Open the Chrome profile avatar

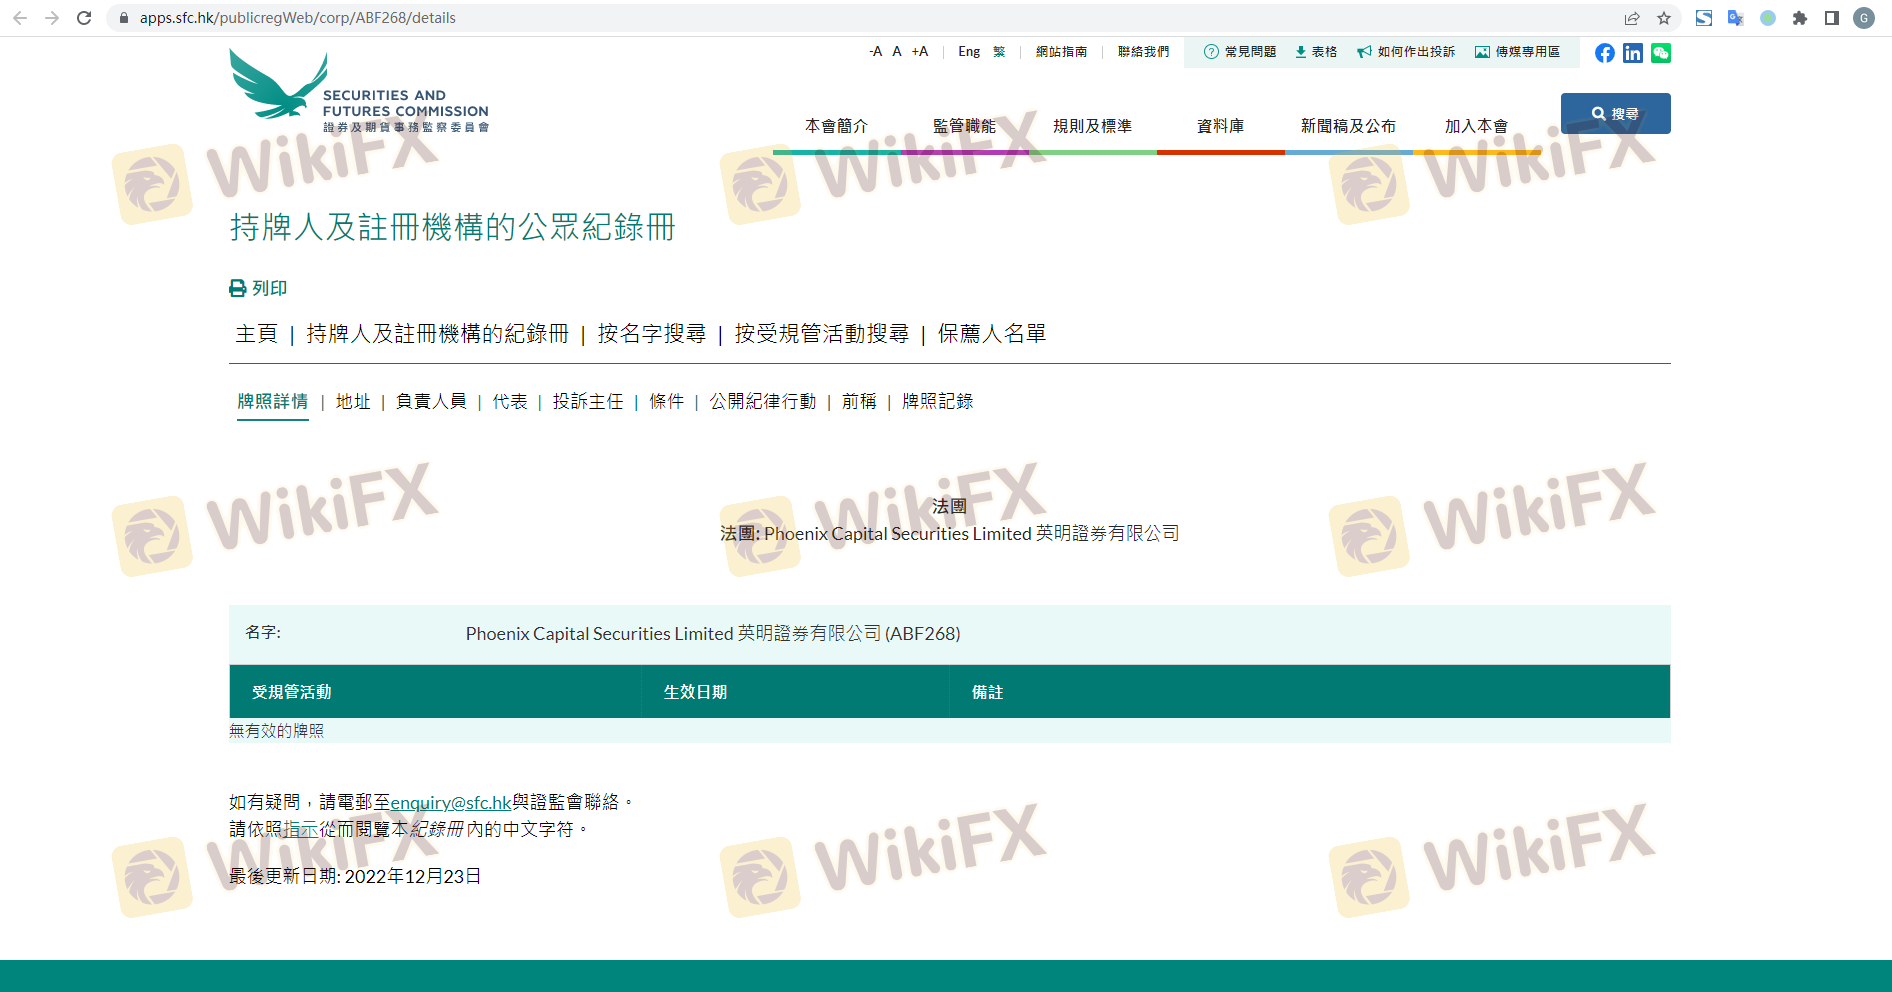[x=1864, y=18]
